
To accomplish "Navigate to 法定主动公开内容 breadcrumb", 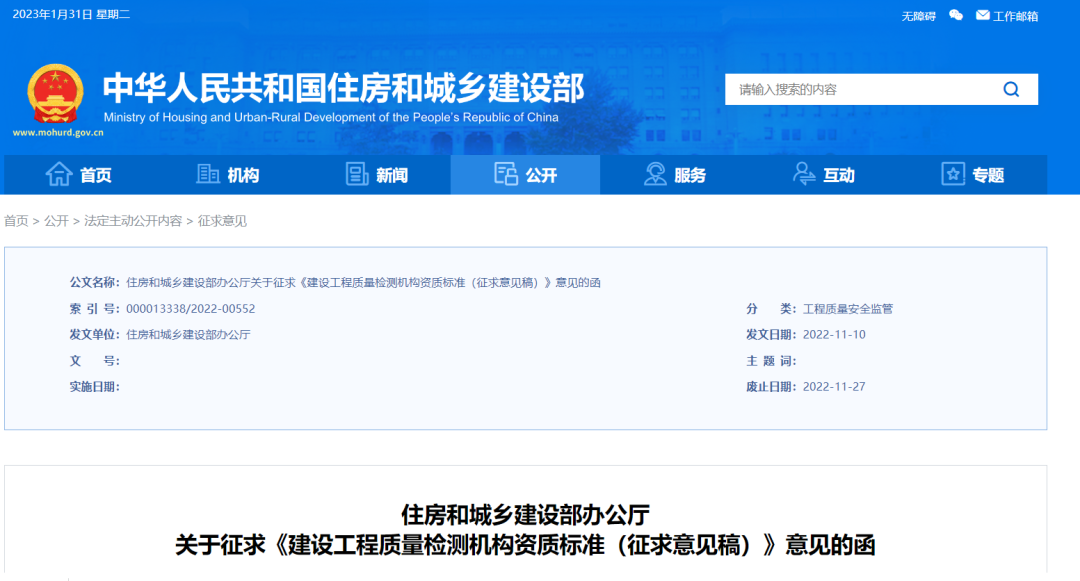I will click(133, 221).
